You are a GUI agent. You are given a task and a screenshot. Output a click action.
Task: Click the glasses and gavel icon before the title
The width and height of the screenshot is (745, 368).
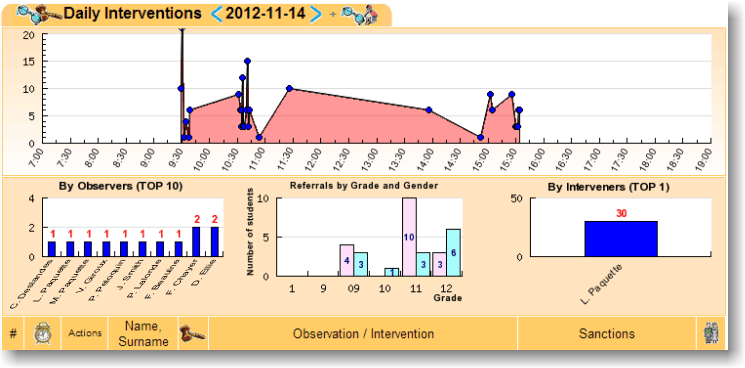(39, 14)
